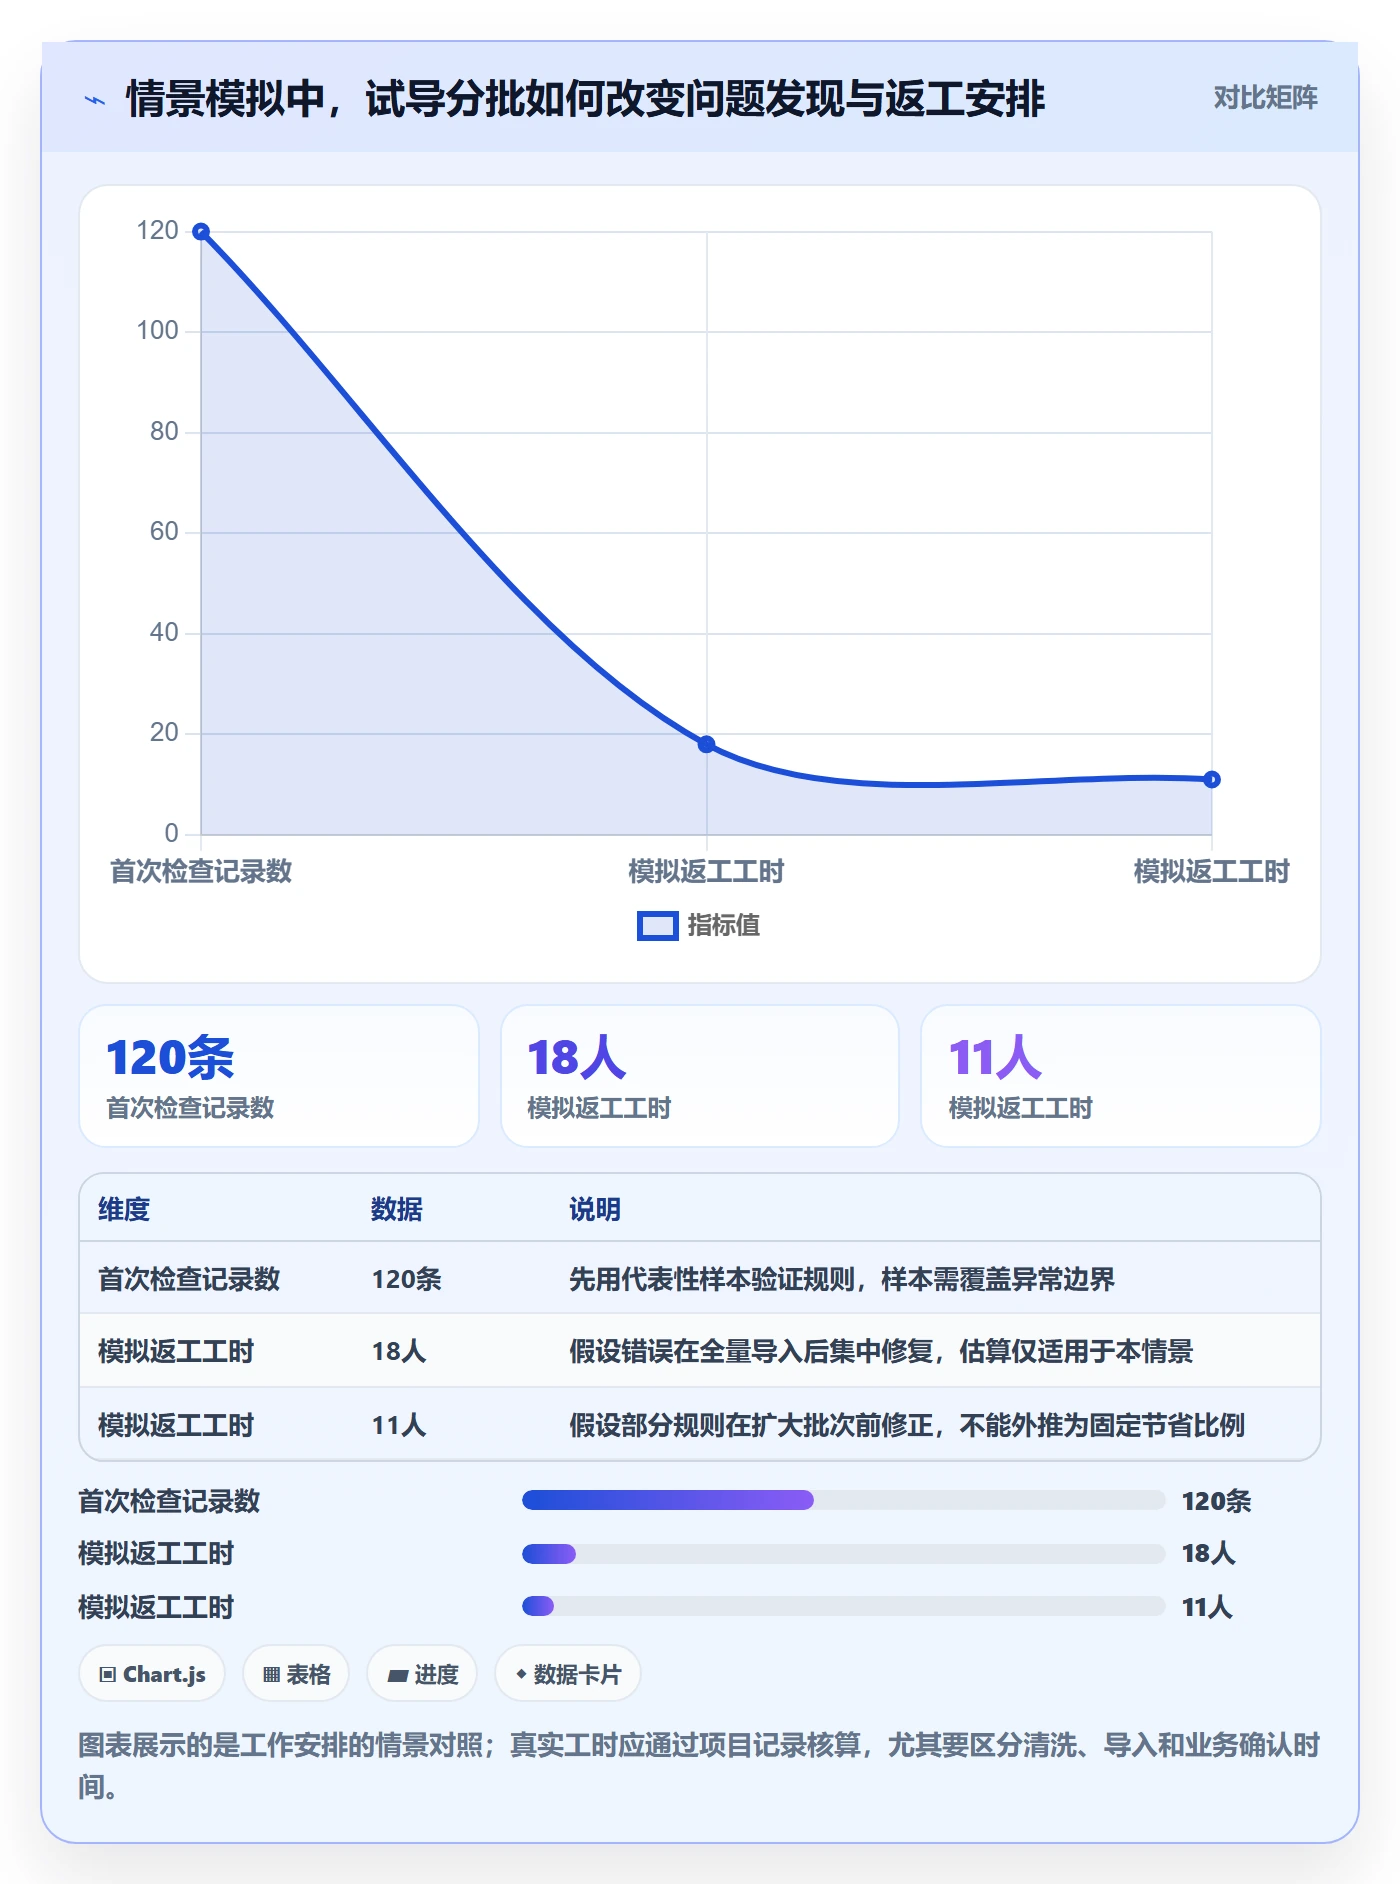Open the 11人 stat card
1400x1884 pixels.
pos(1120,1076)
